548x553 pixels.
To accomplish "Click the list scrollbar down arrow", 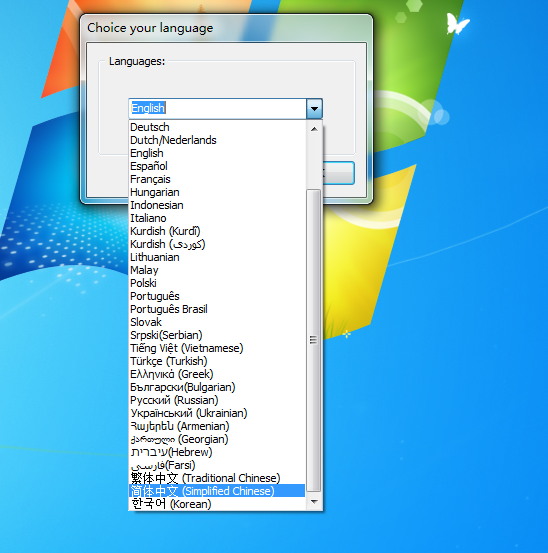I will click(314, 501).
